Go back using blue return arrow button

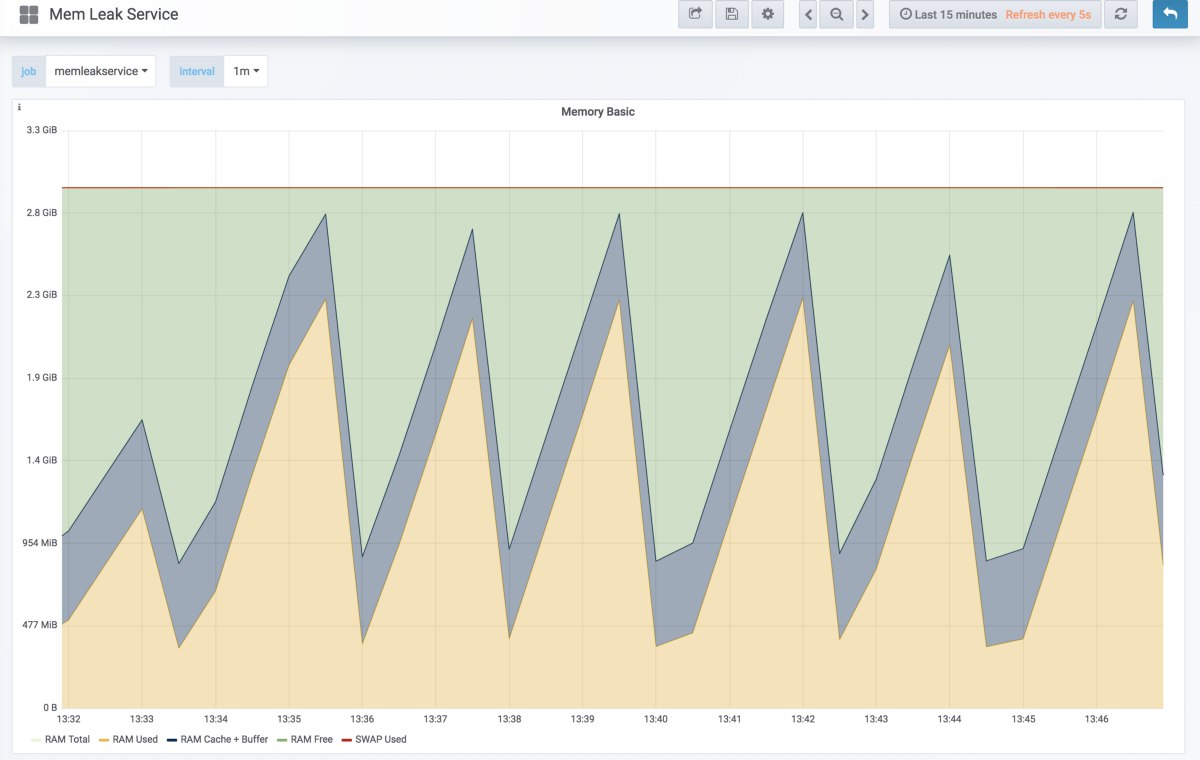[x=1170, y=14]
